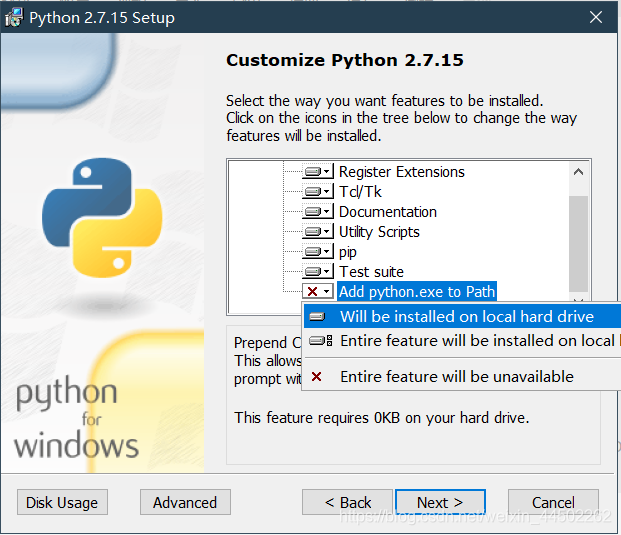Click the red X icon in the unavailable entry
This screenshot has height=535, width=621.
316,376
